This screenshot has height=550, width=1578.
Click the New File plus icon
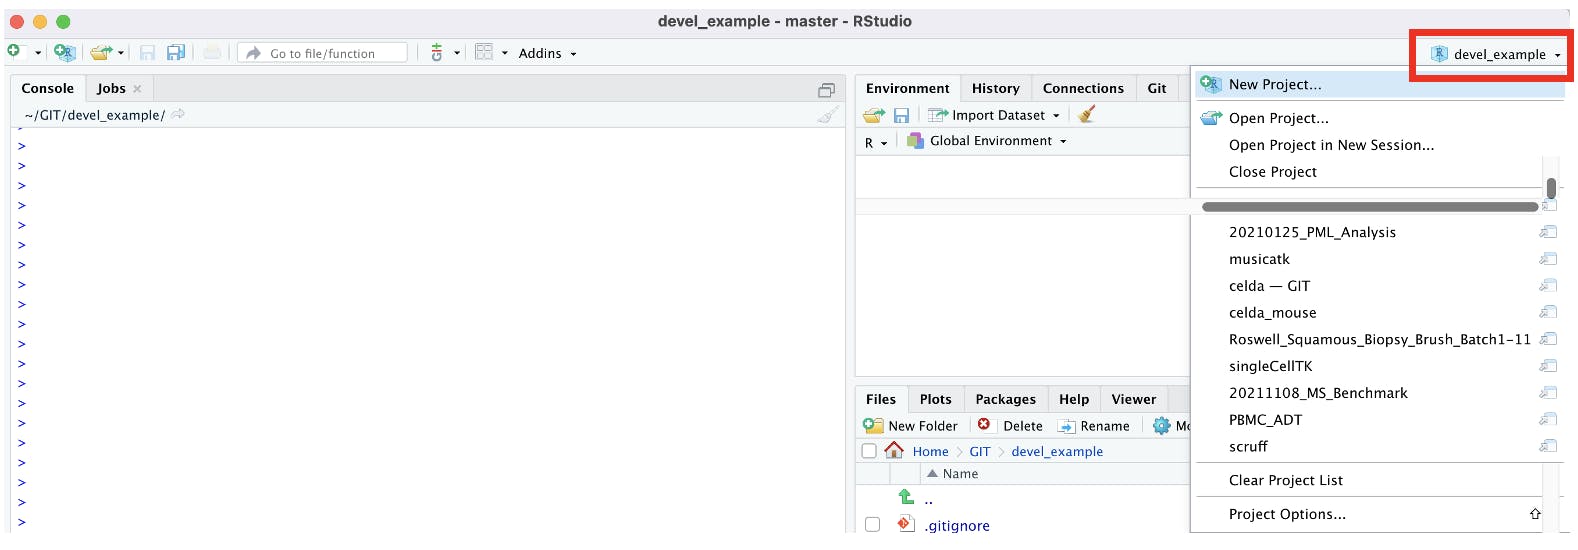pyautogui.click(x=14, y=51)
